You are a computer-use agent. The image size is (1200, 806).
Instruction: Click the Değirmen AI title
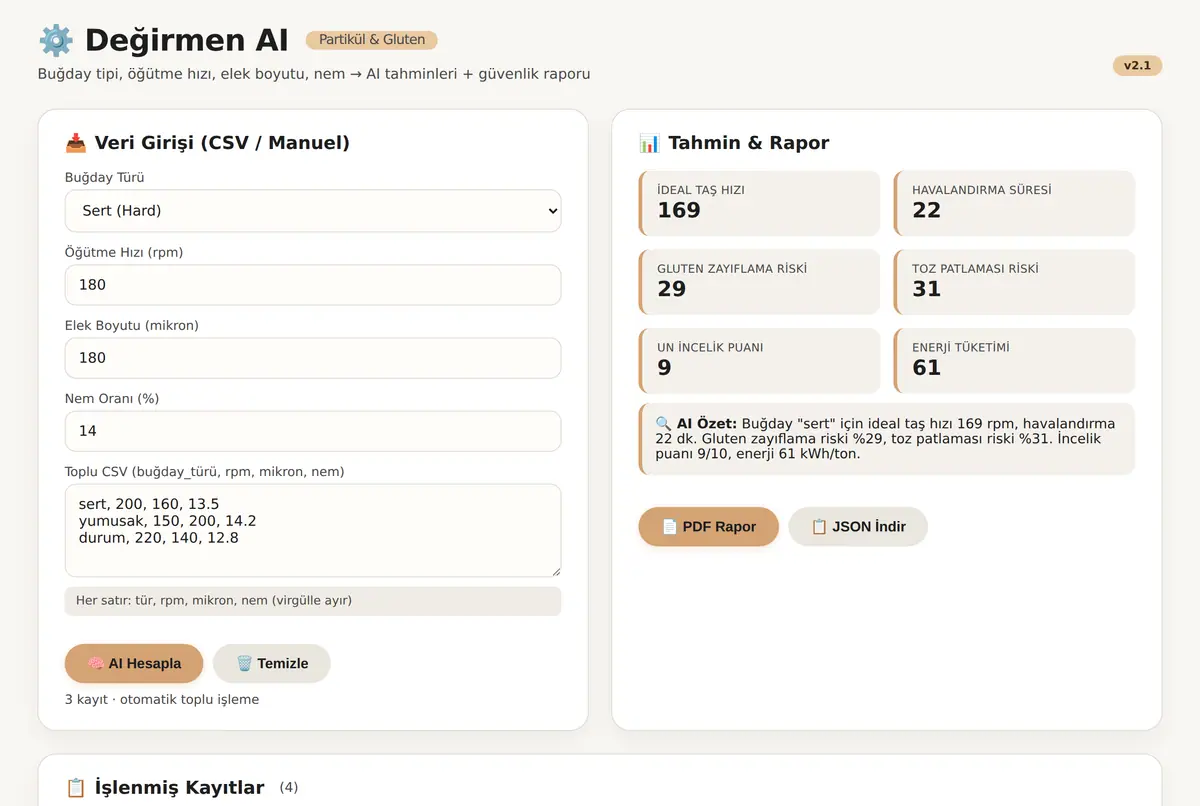click(187, 40)
